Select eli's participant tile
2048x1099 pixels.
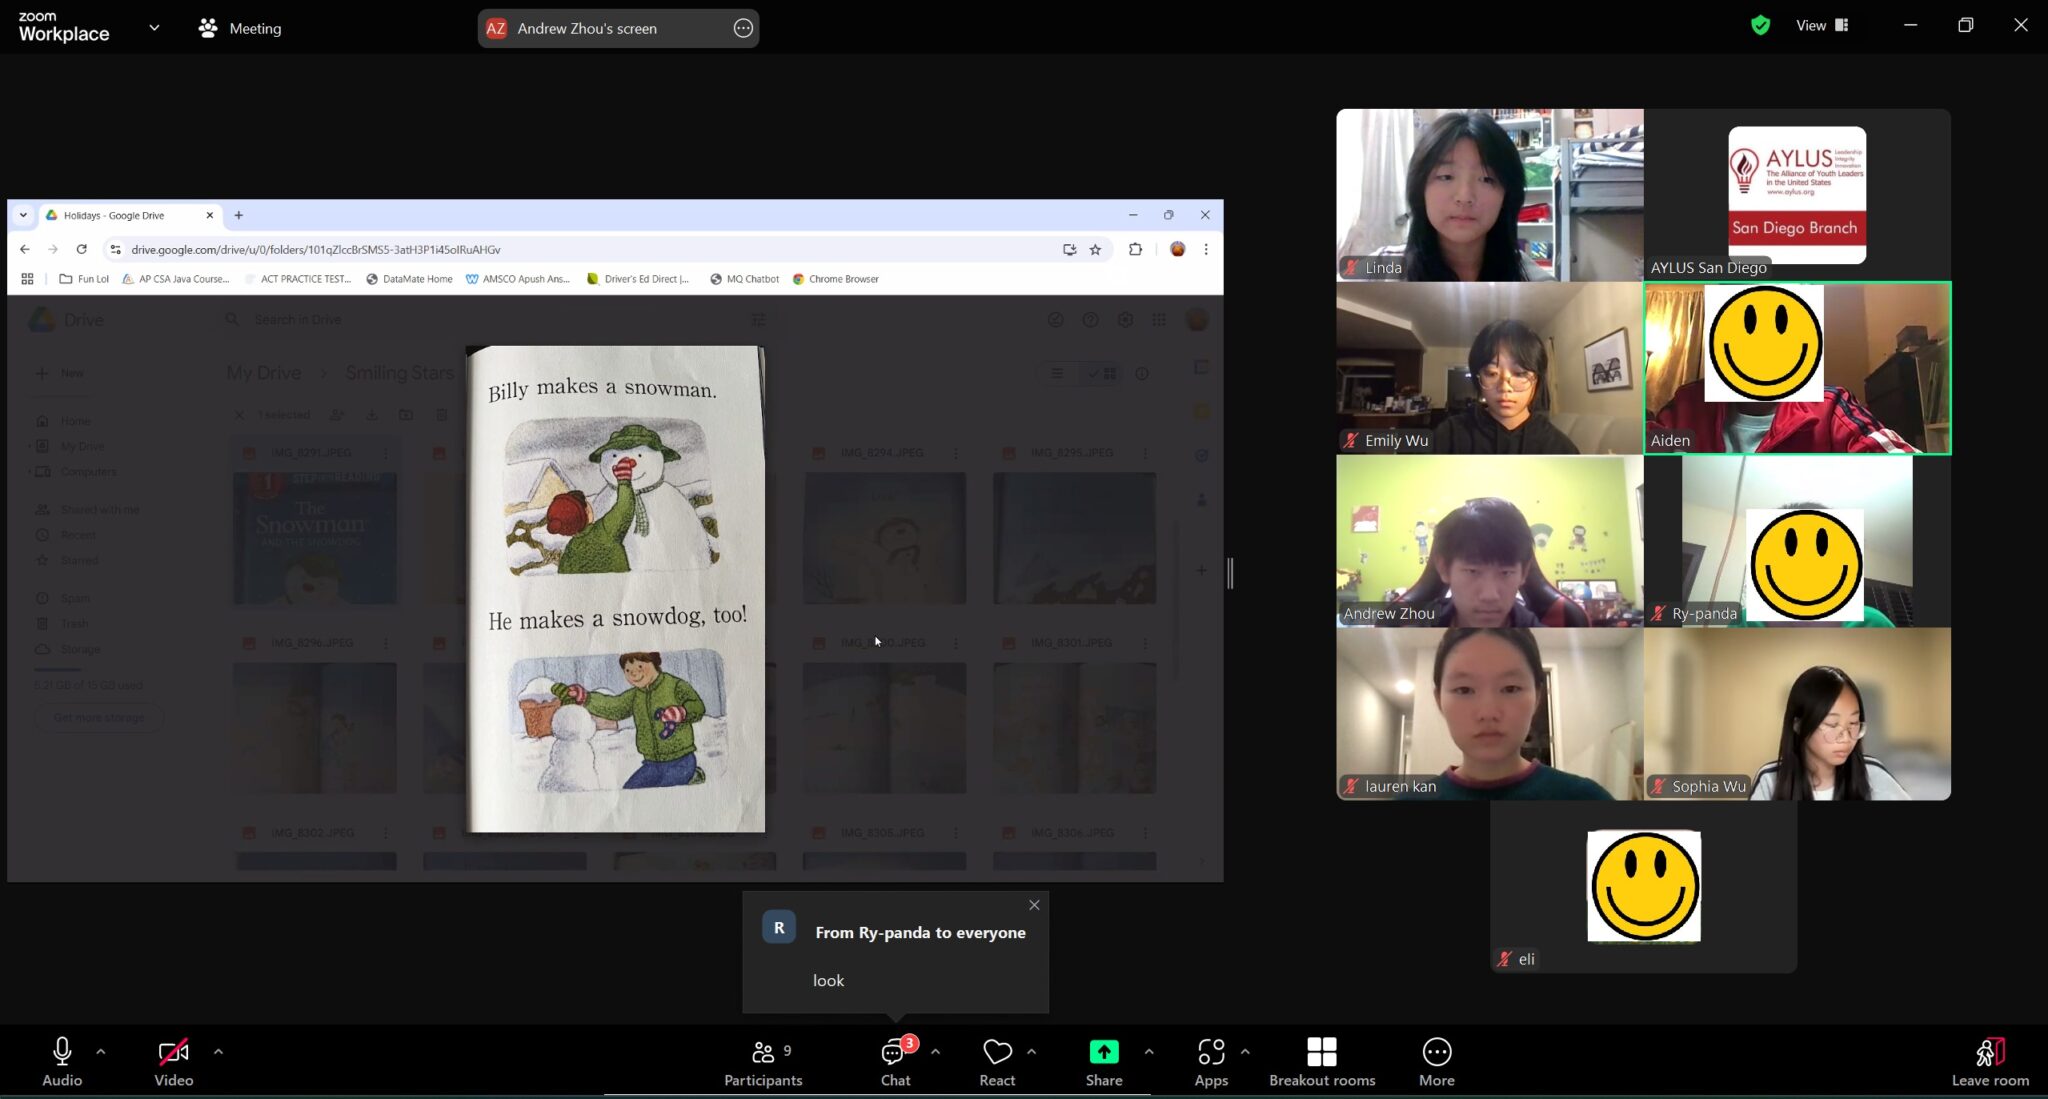(x=1643, y=887)
